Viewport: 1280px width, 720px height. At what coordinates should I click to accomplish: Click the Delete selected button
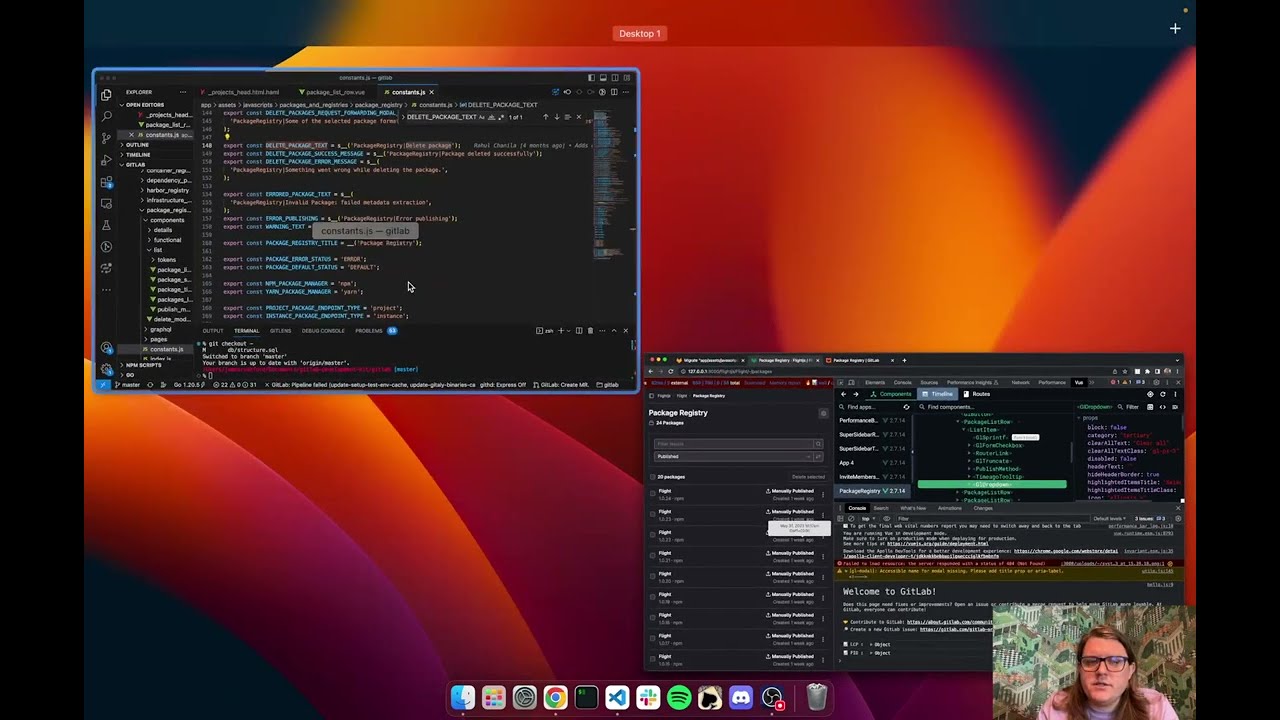pos(808,477)
